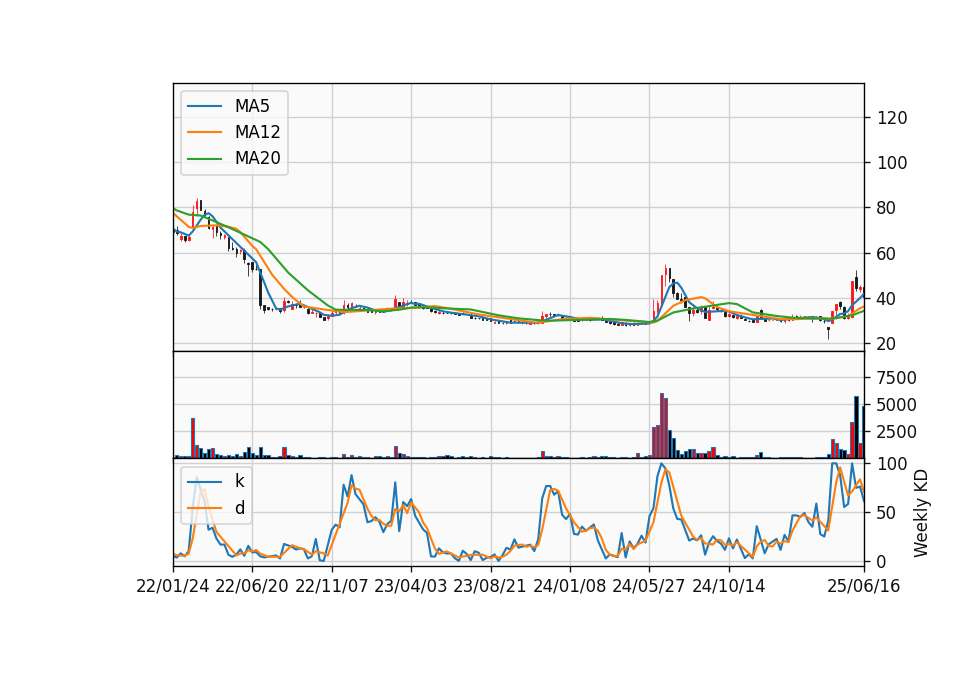Click the 24/10/14 date tick label
Screen dimensions: 960x690
(729, 586)
